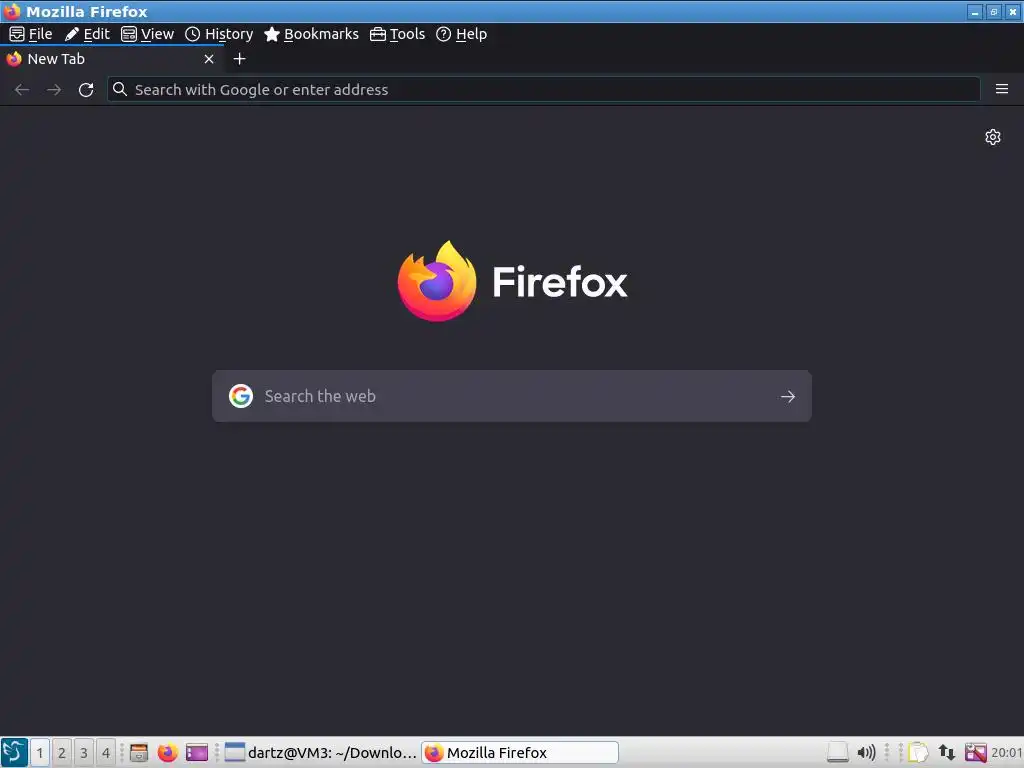The height and width of the screenshot is (768, 1024).
Task: Switch to workspace 1
Action: click(x=40, y=752)
